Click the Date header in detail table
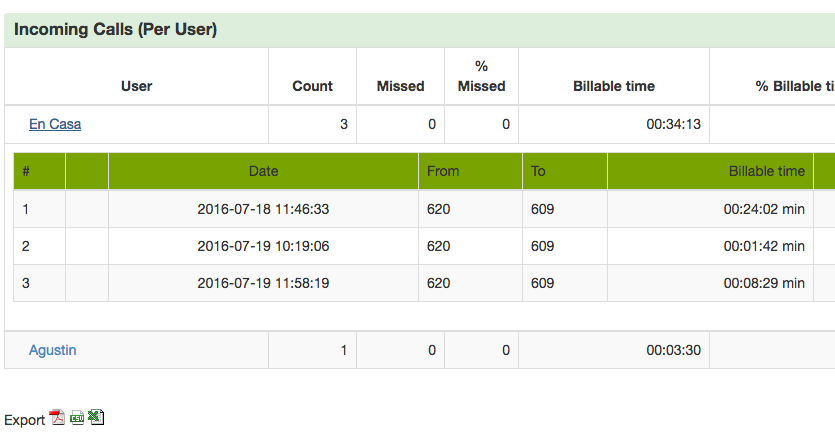 (264, 171)
